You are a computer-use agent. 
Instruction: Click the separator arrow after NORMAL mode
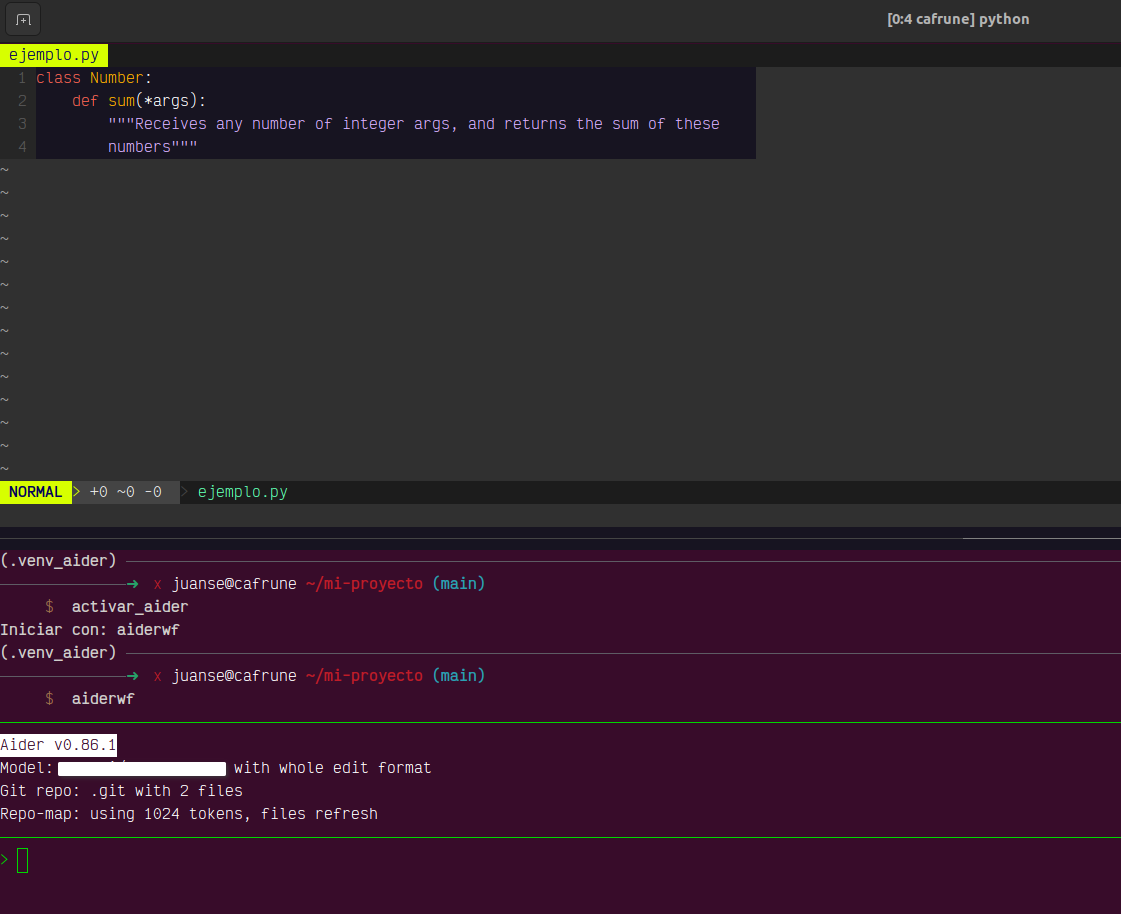77,492
